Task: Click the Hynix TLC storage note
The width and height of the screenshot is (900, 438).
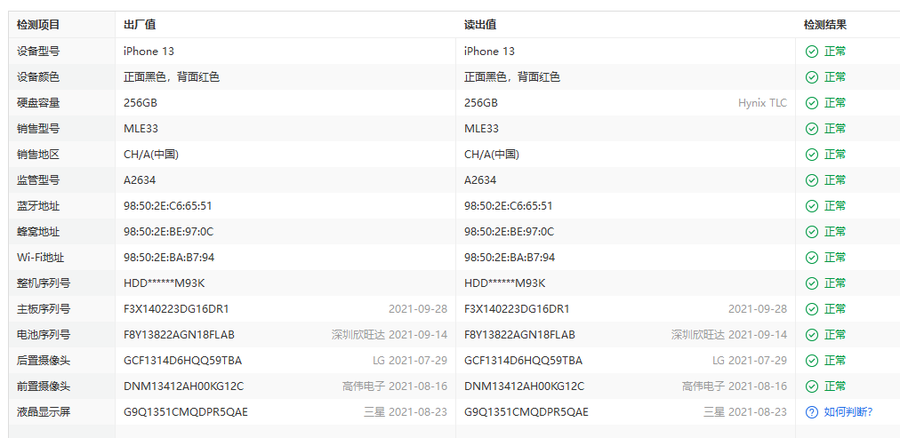Action: point(762,103)
